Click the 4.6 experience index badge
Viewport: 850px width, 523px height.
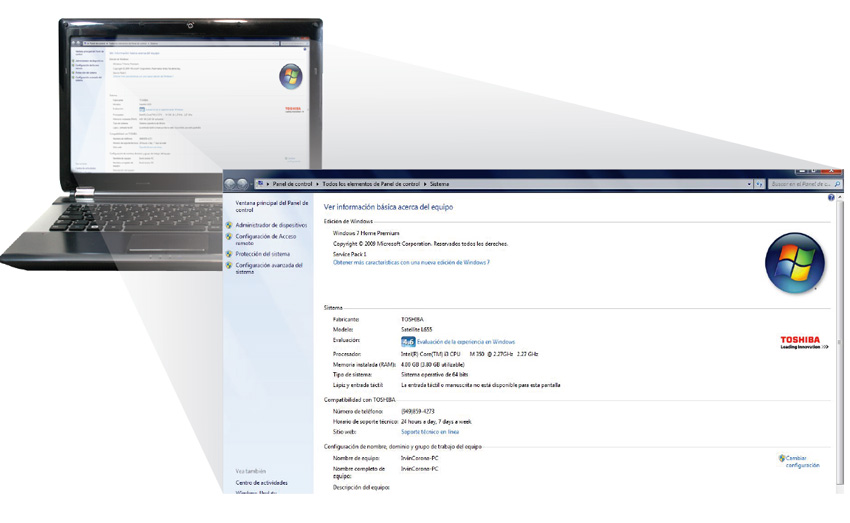(x=408, y=342)
